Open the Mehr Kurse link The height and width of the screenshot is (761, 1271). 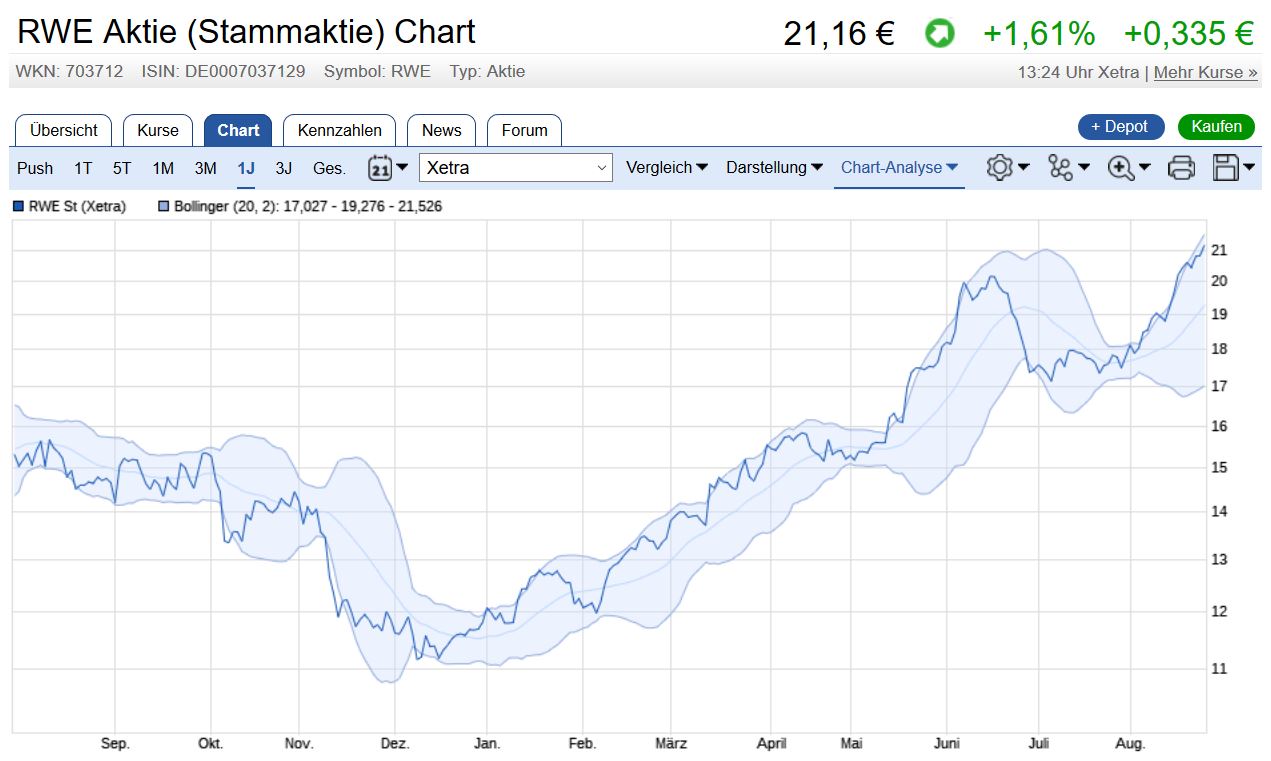(1205, 72)
